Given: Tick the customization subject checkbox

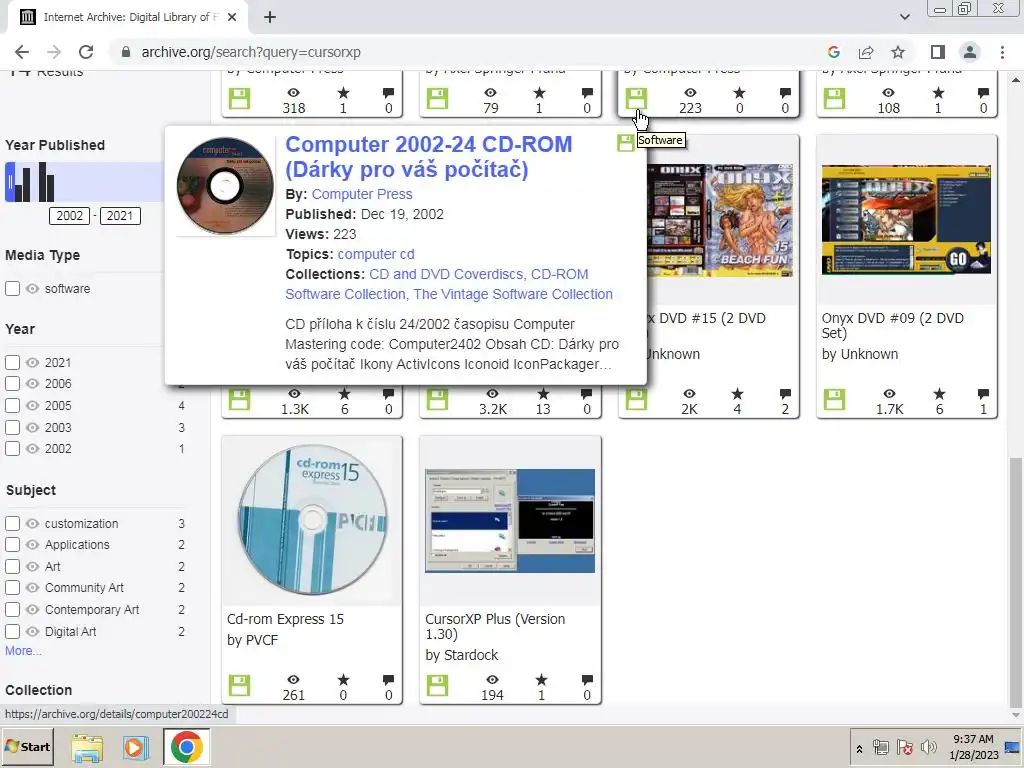Looking at the screenshot, I should click(12, 524).
